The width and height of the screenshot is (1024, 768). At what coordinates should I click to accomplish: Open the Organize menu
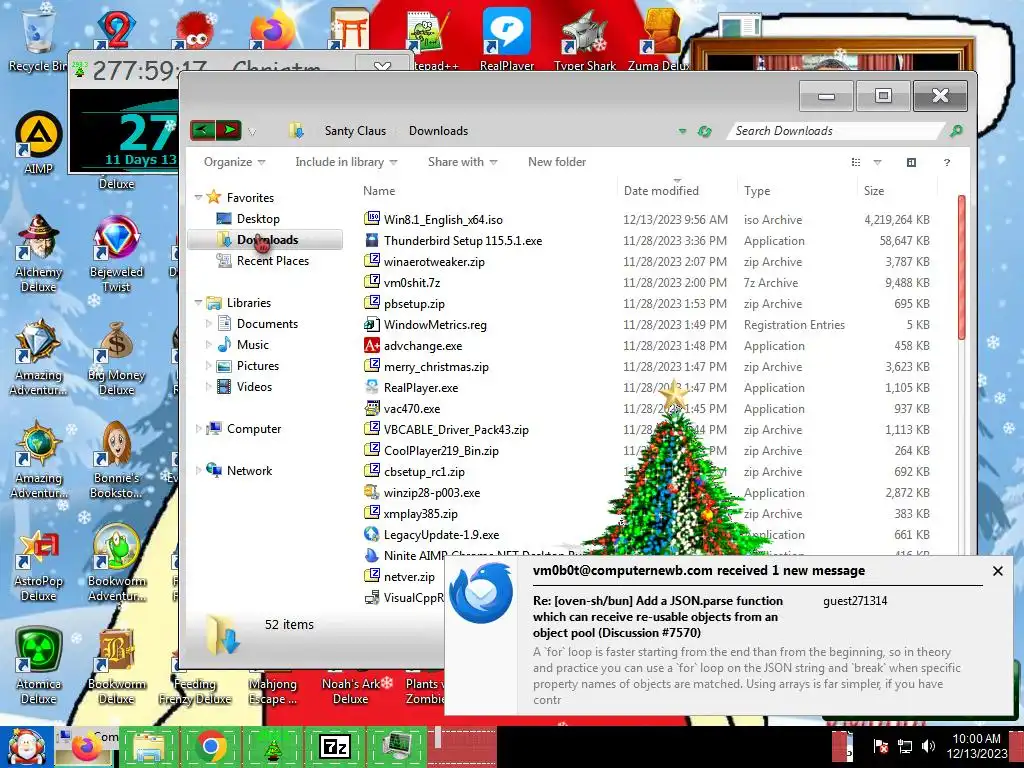click(x=234, y=162)
